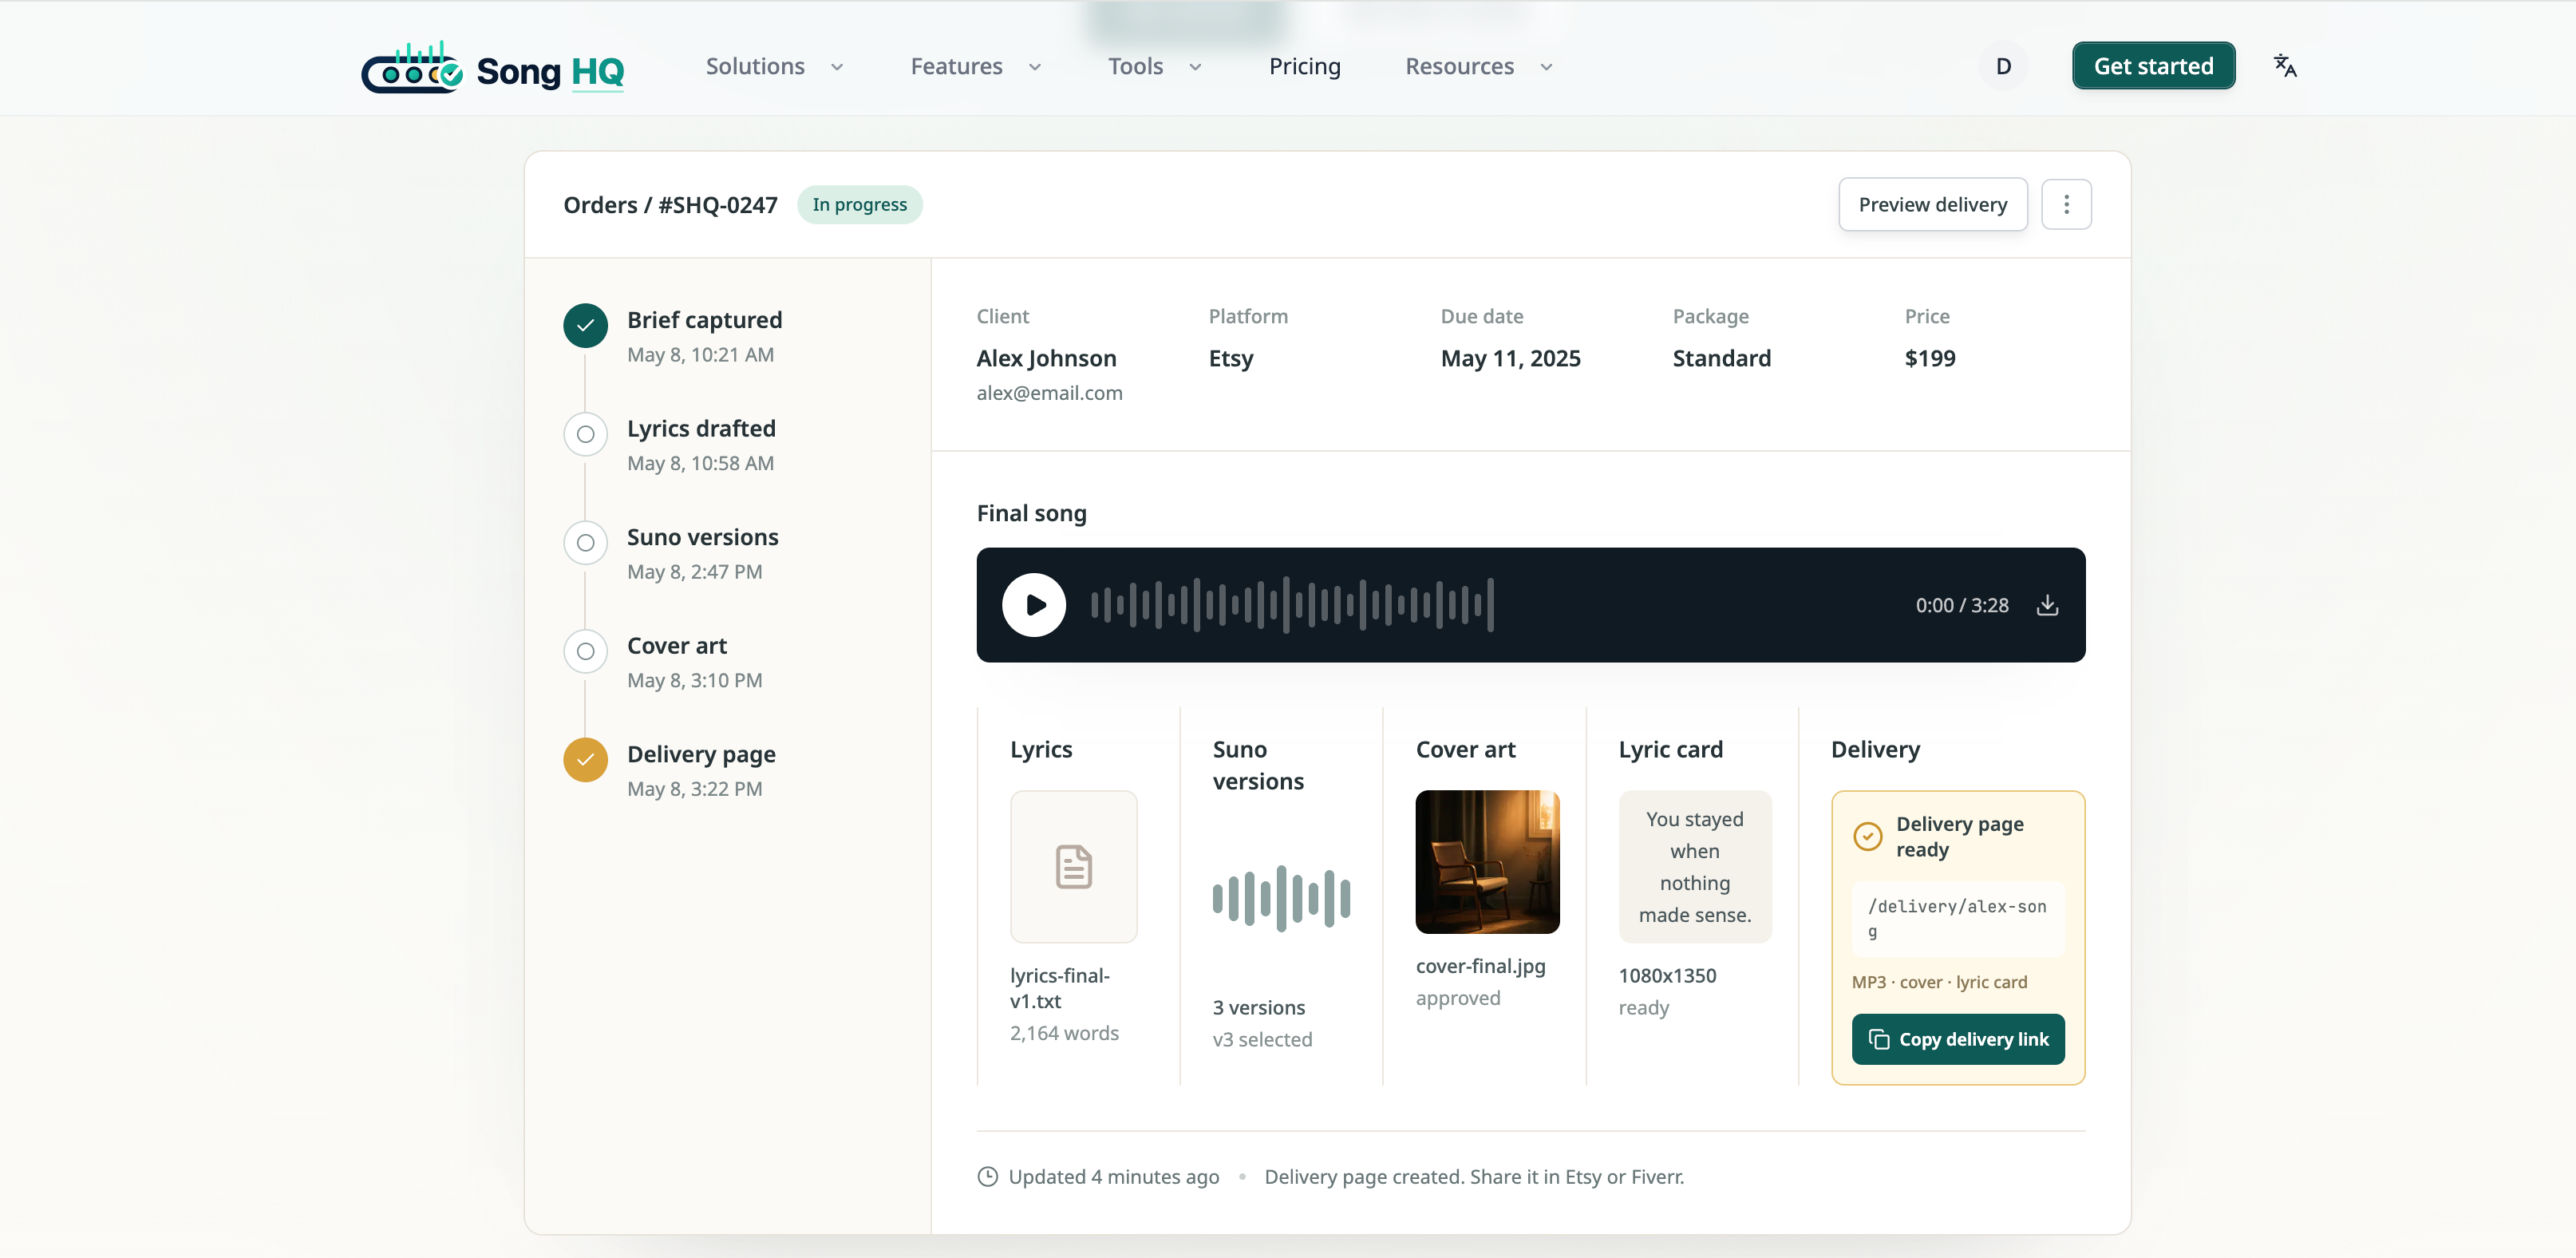Image resolution: width=2576 pixels, height=1258 pixels.
Task: Click the Delivery page ready check icon
Action: coord(1867,836)
